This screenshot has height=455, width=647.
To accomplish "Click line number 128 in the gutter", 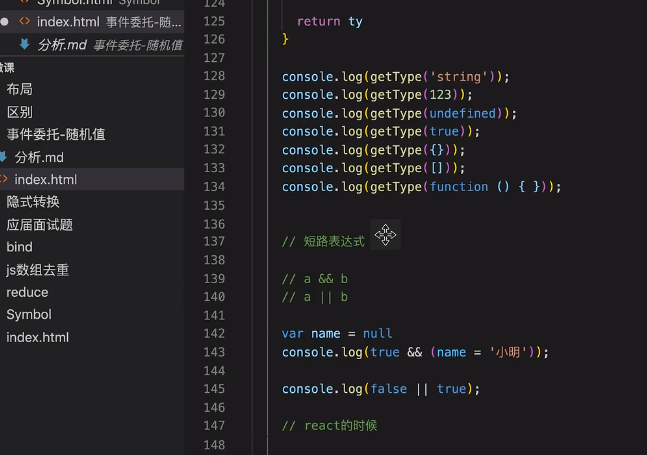I will 214,76.
